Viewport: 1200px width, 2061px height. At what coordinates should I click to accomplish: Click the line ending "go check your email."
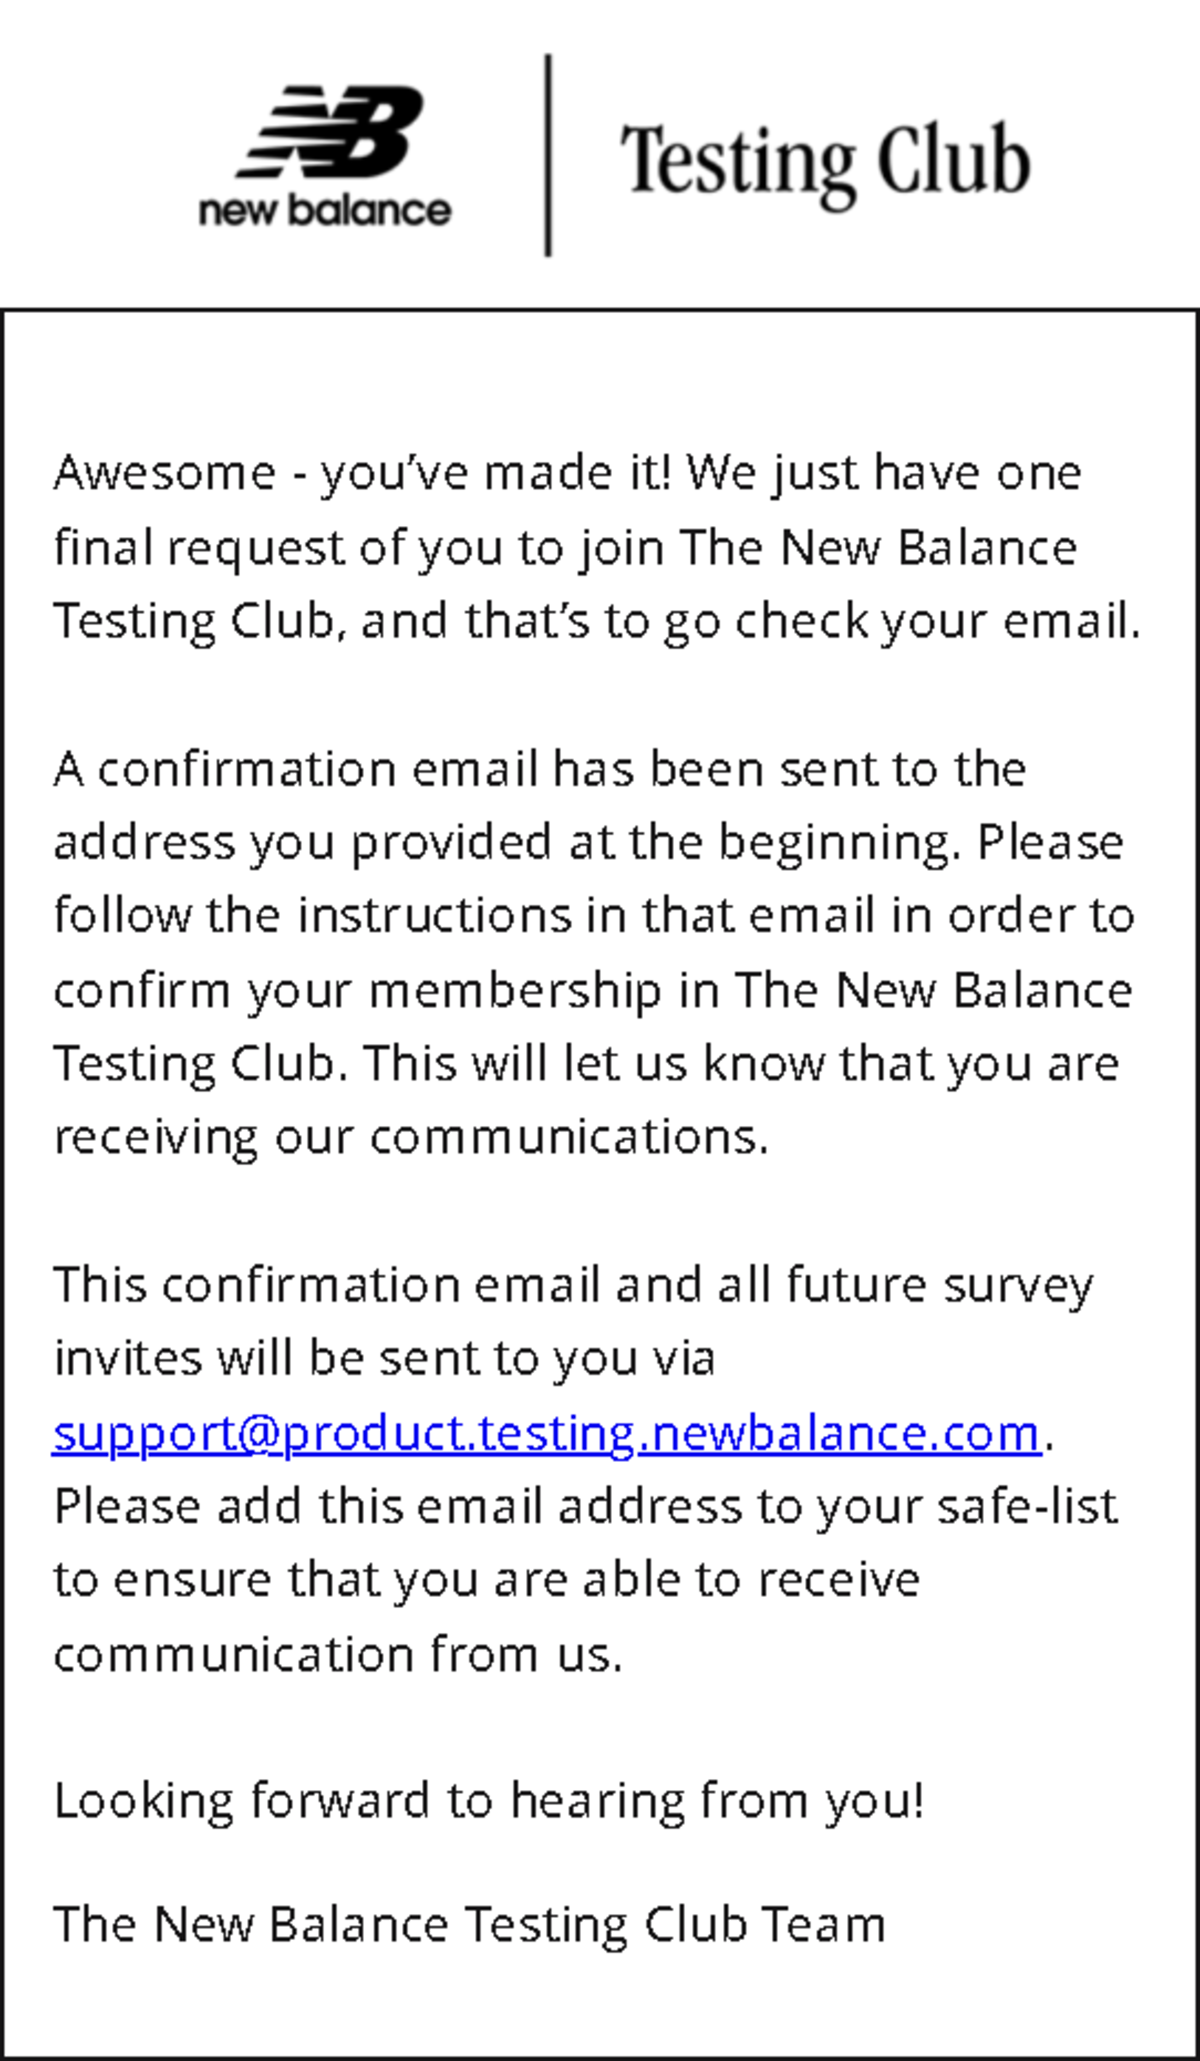[x=596, y=621]
